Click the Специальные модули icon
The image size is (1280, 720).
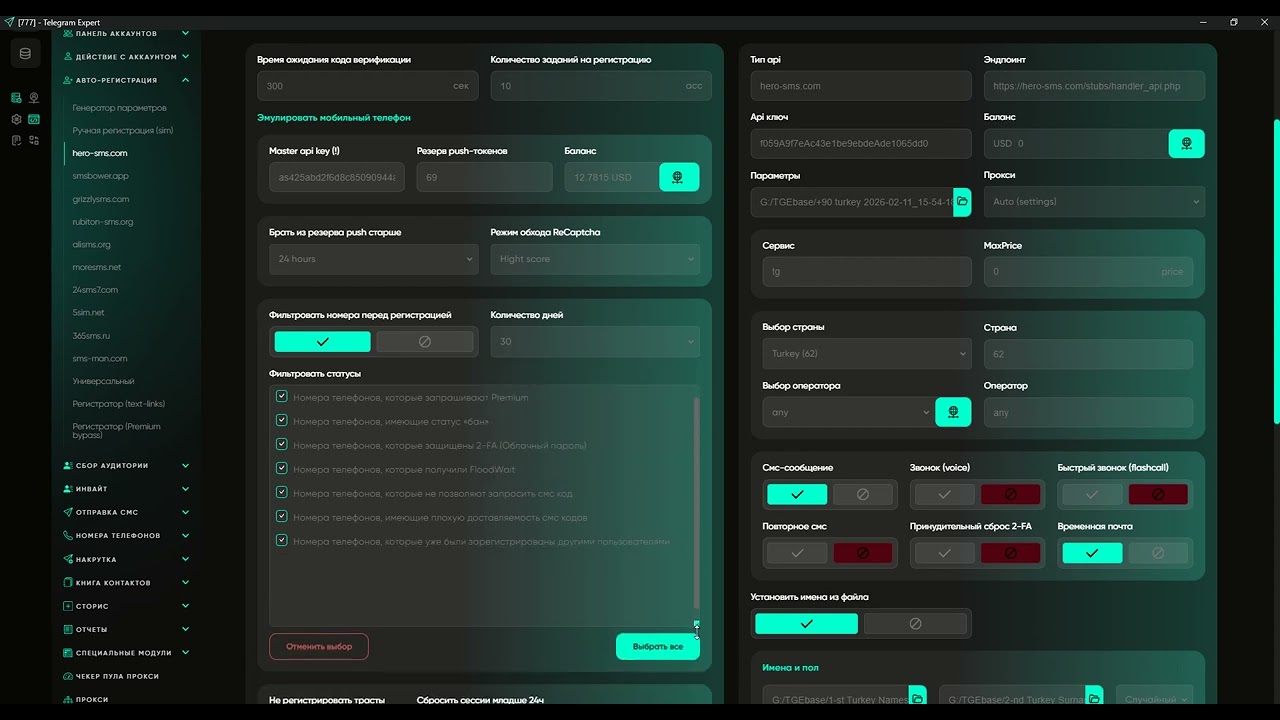coord(67,653)
